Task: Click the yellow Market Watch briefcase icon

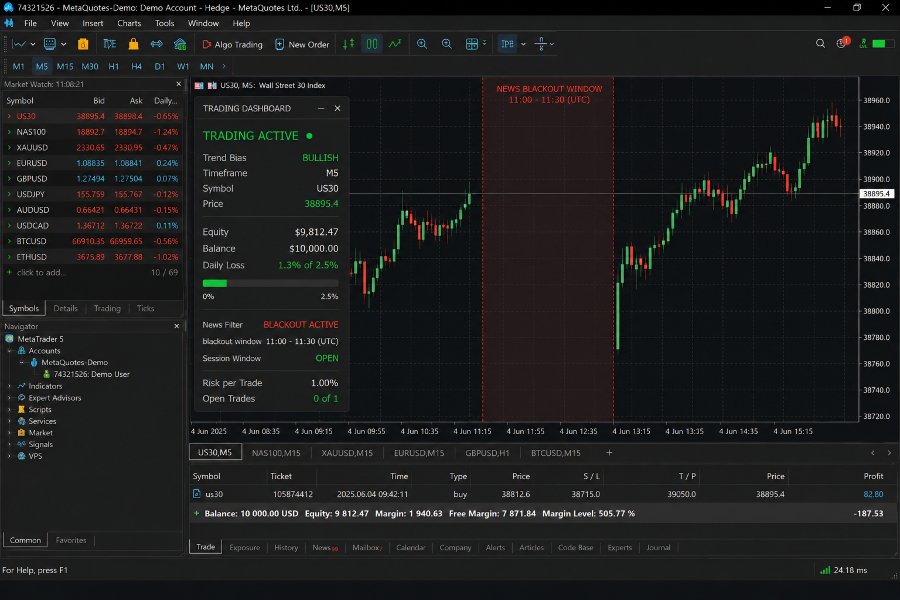Action: (x=83, y=44)
